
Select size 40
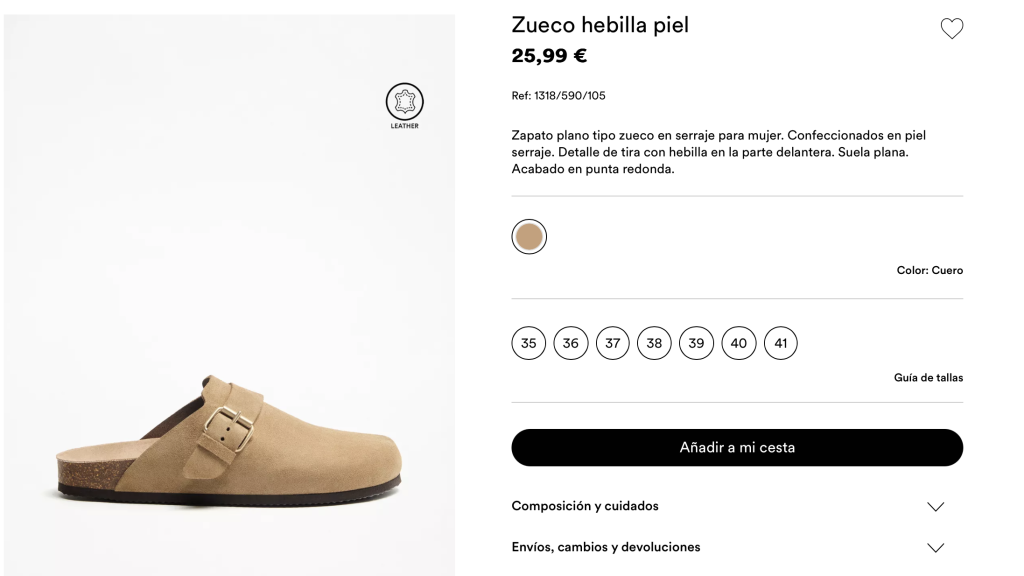[738, 343]
